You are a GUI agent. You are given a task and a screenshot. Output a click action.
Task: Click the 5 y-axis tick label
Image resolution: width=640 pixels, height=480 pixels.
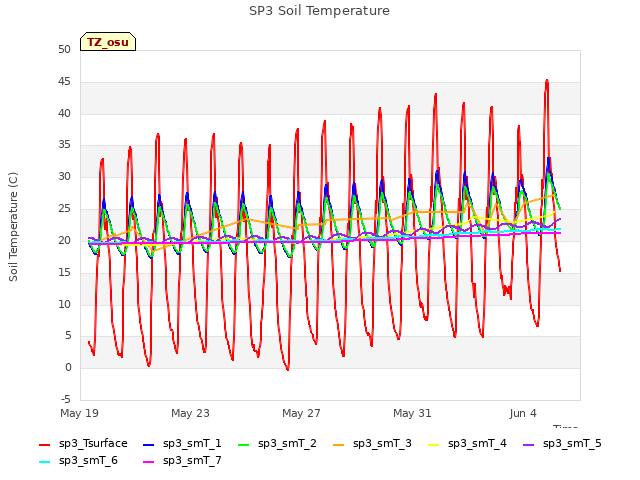pyautogui.click(x=68, y=336)
